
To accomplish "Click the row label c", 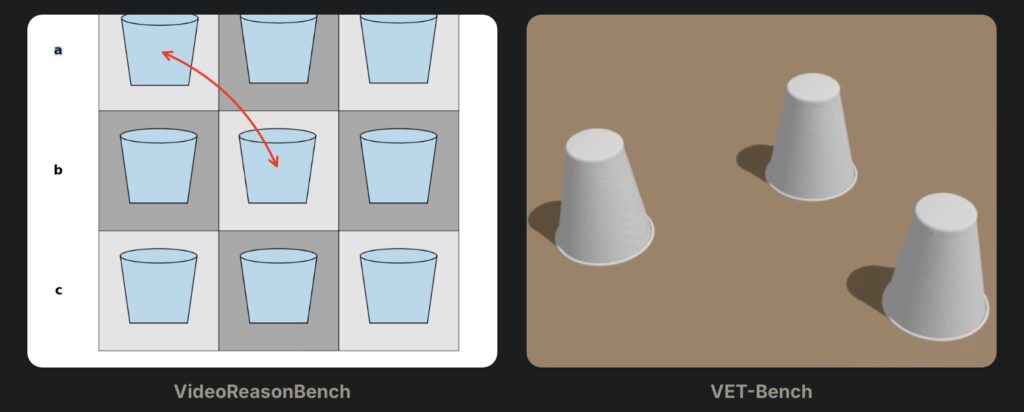I will click(x=58, y=290).
